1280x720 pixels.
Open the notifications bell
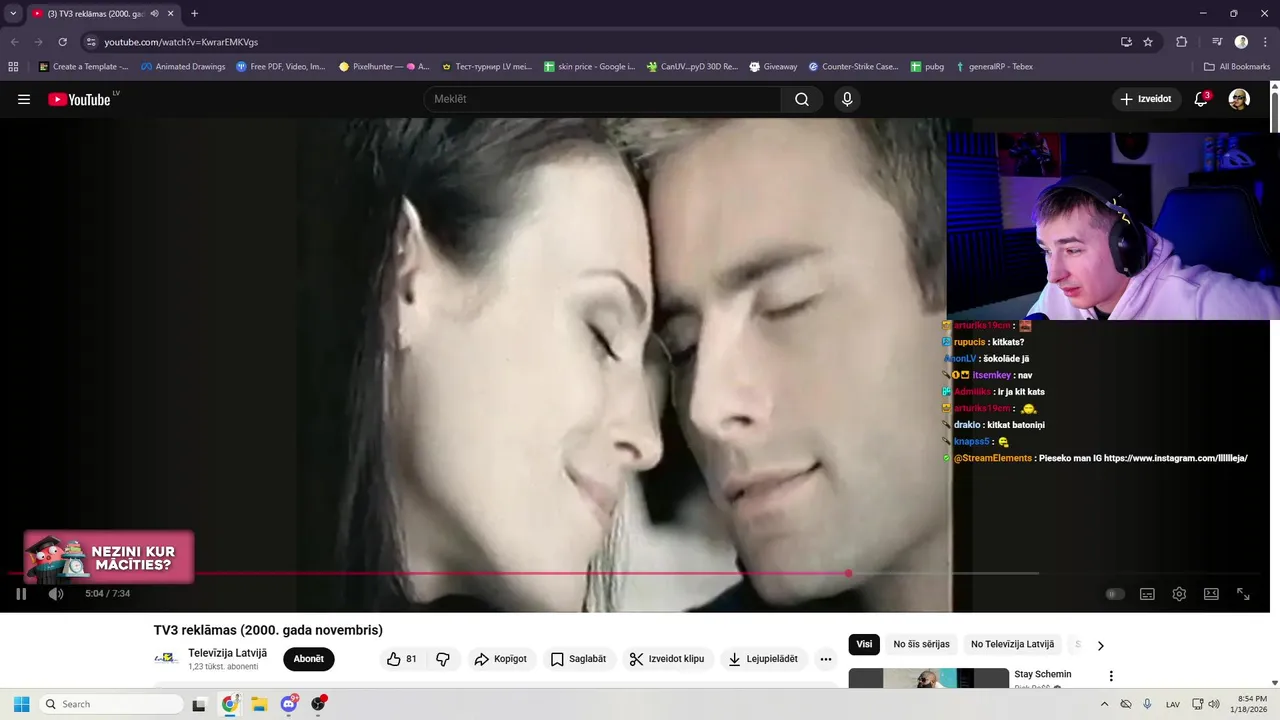[1201, 99]
